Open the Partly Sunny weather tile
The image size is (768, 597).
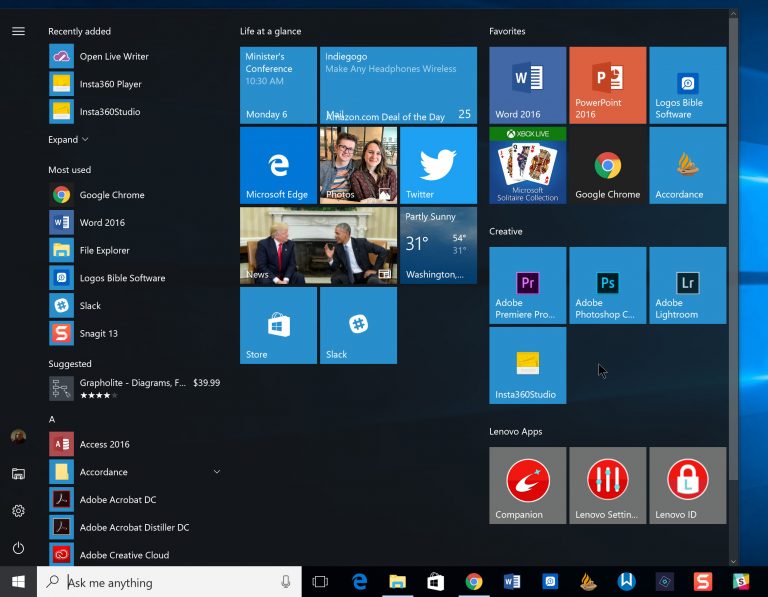pyautogui.click(x=438, y=245)
